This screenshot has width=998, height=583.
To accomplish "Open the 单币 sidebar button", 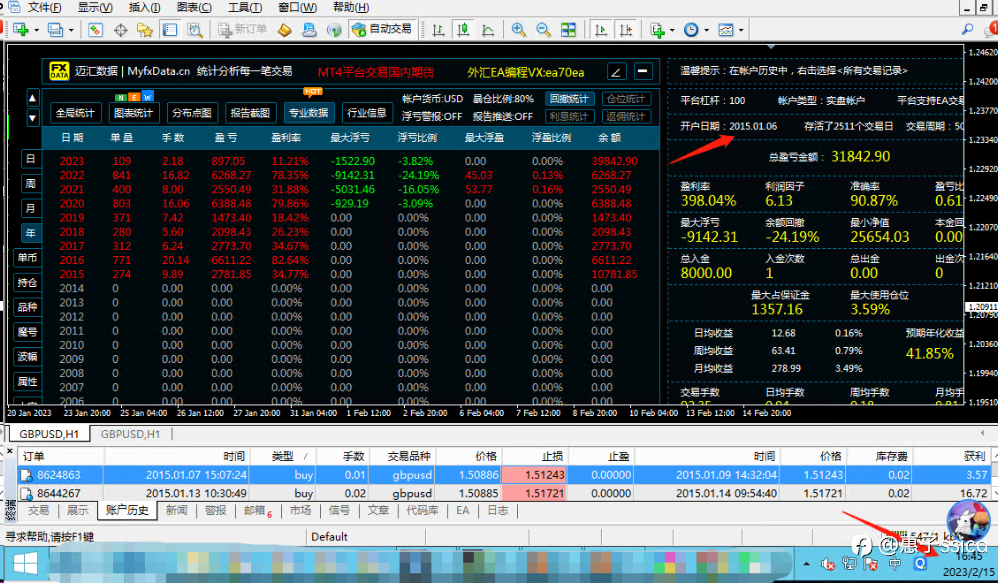I will [x=27, y=258].
